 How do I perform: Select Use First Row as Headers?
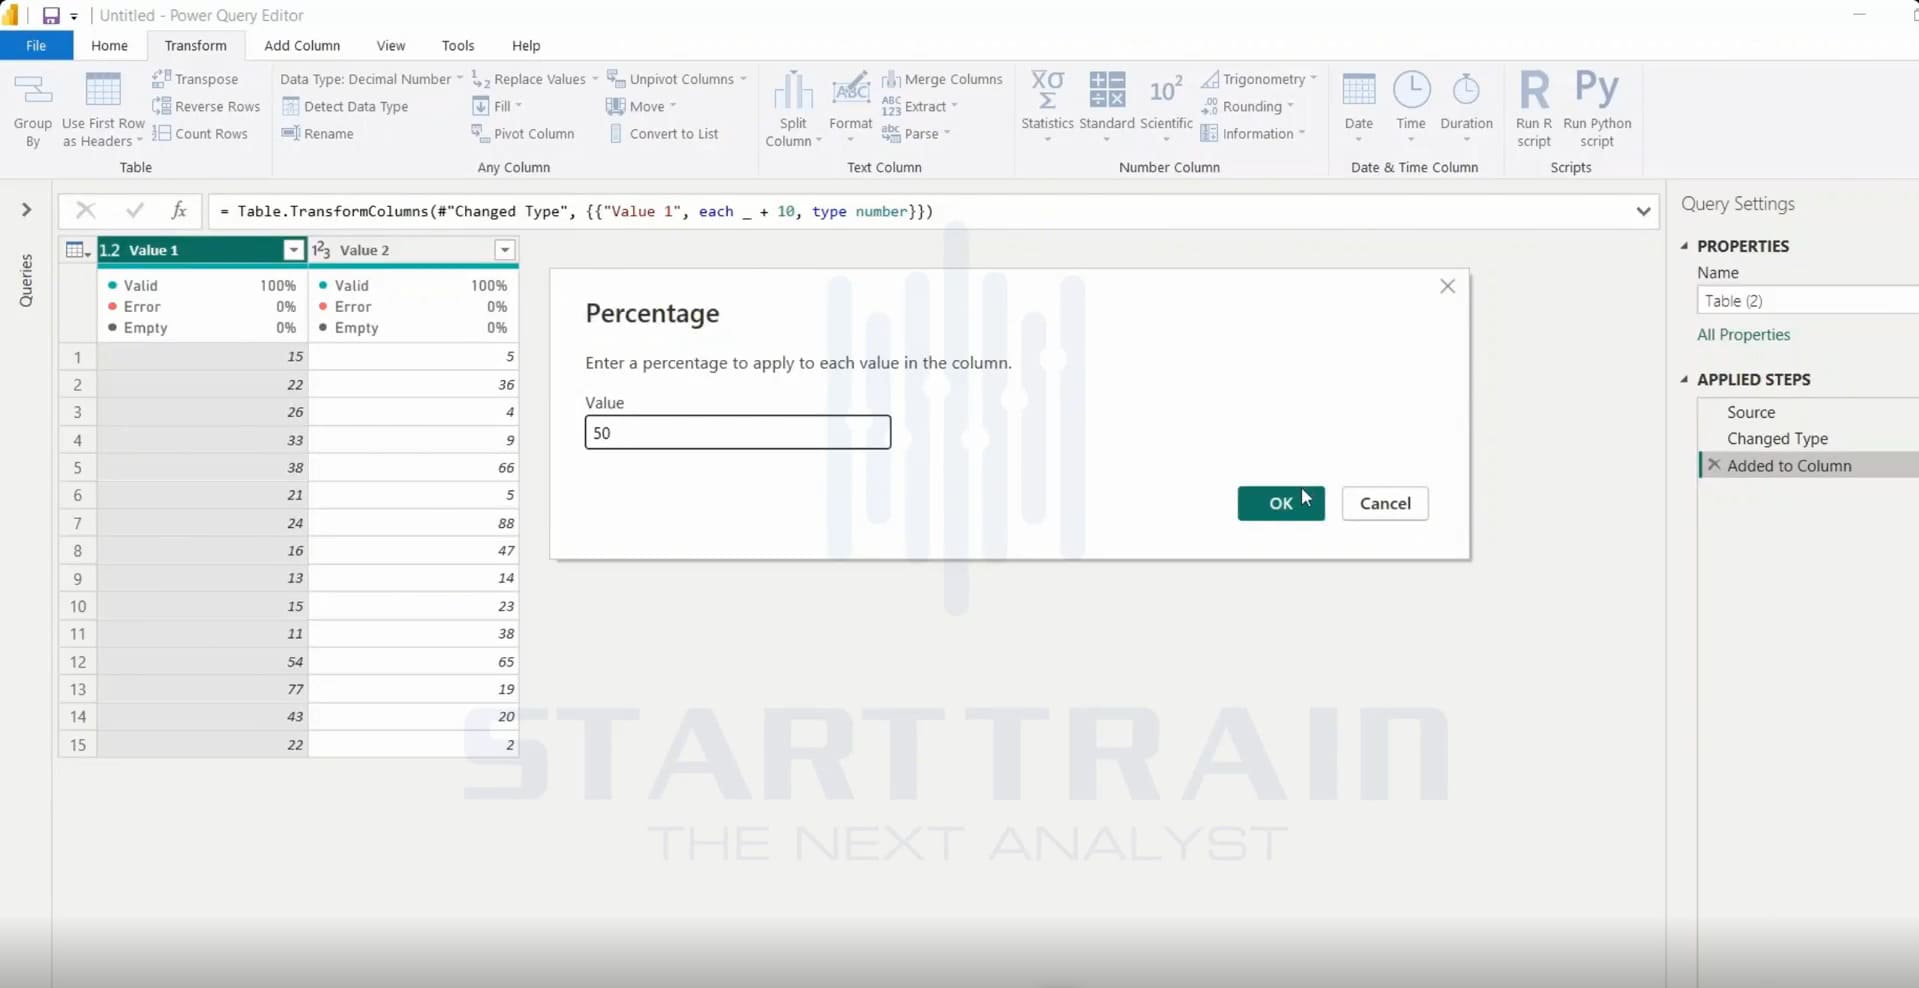click(103, 110)
